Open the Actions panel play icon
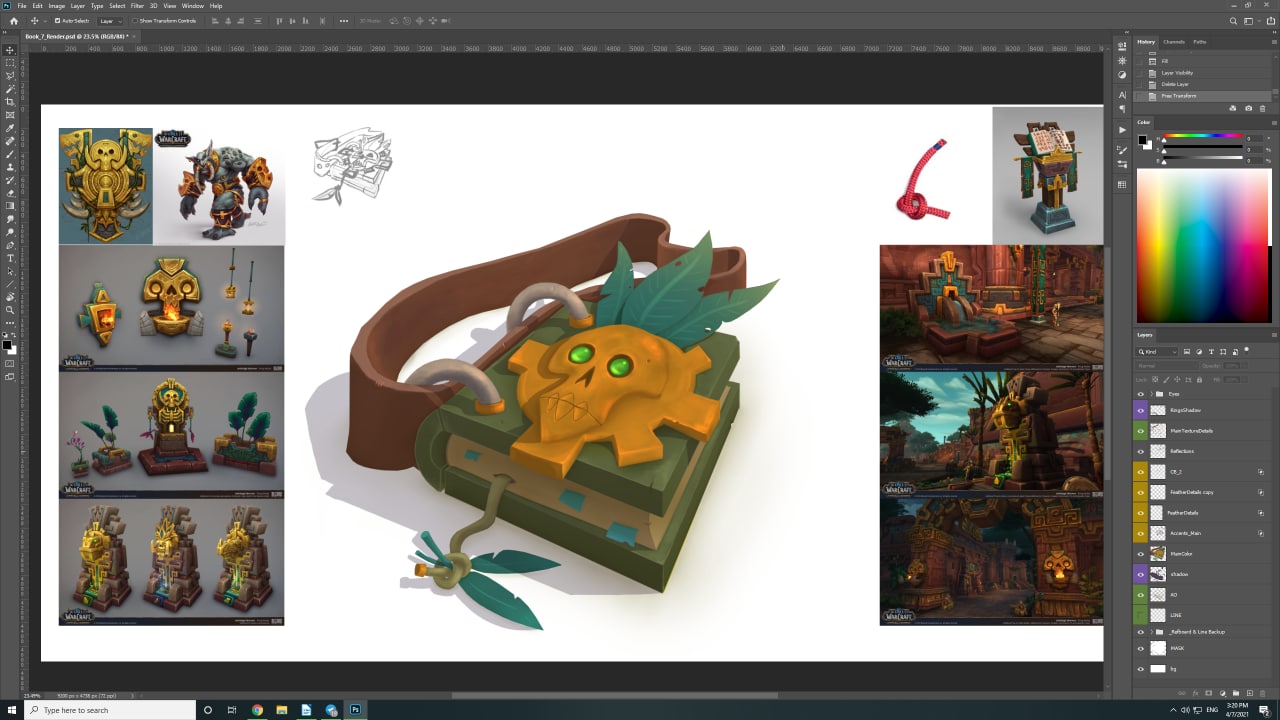Viewport: 1280px width, 720px height. click(1122, 130)
